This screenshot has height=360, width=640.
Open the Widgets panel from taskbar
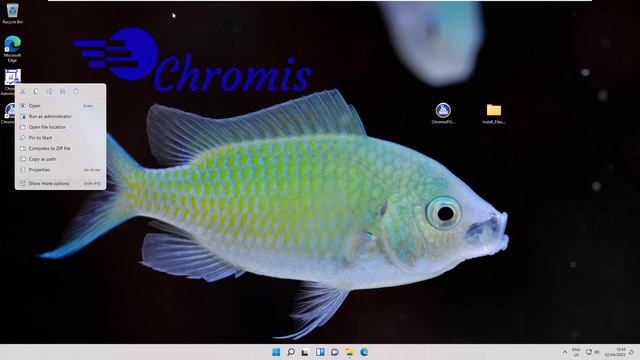pyautogui.click(x=320, y=352)
